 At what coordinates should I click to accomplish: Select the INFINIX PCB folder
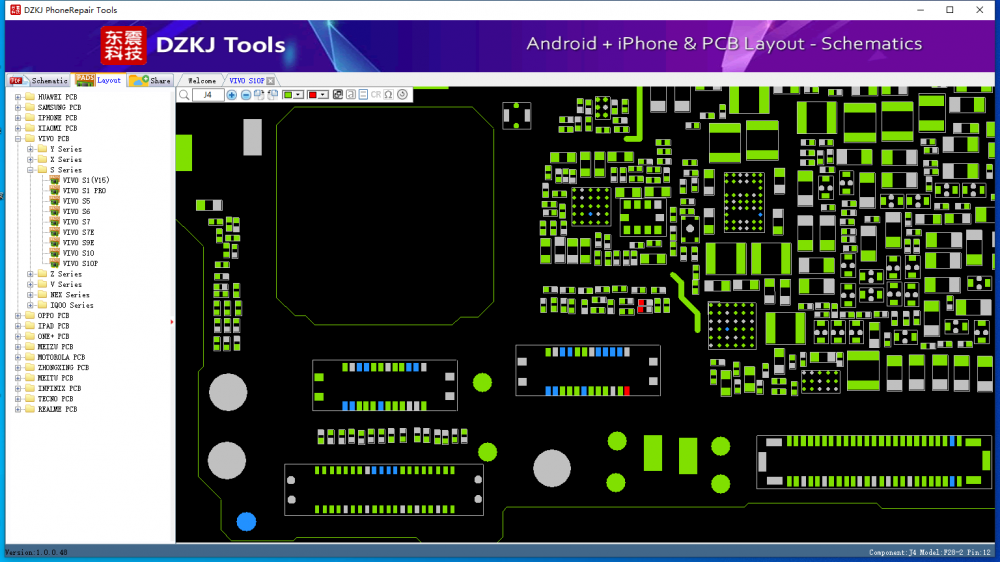pyautogui.click(x=59, y=388)
